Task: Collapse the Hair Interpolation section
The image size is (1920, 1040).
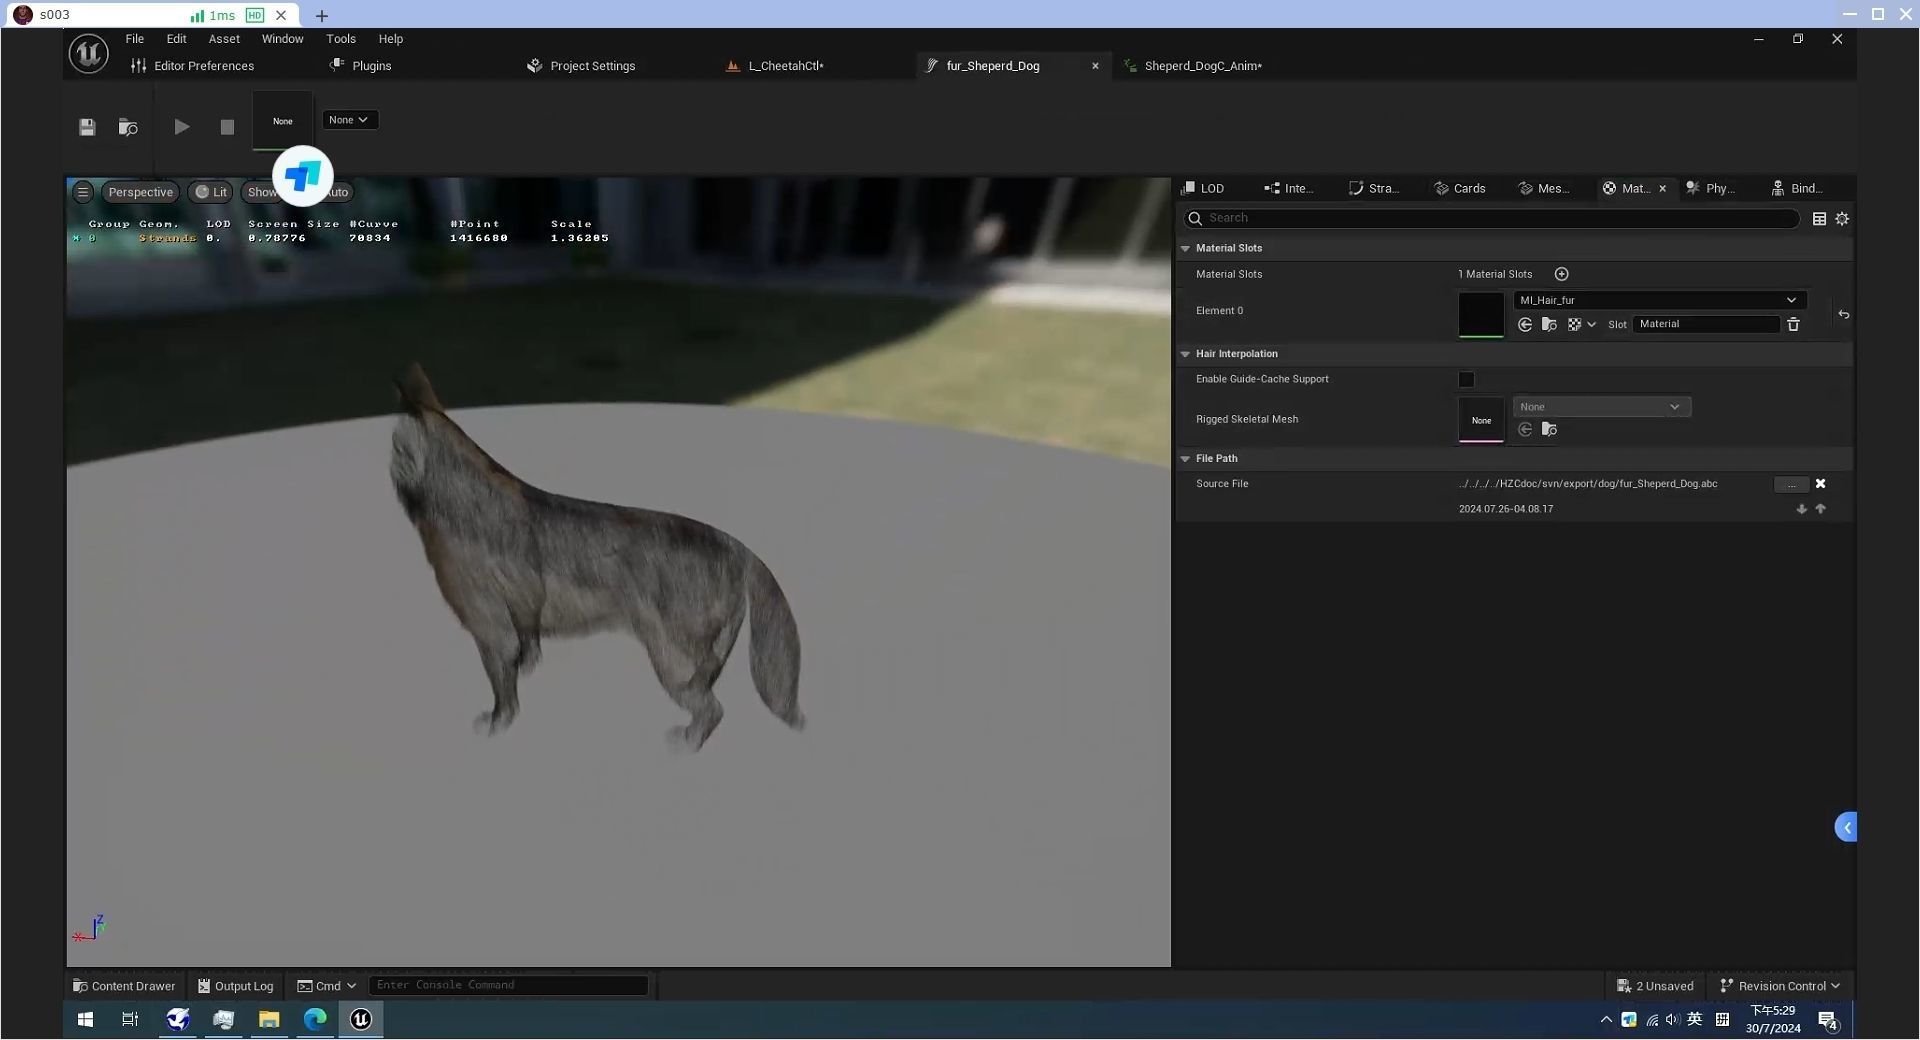Action: pyautogui.click(x=1186, y=354)
